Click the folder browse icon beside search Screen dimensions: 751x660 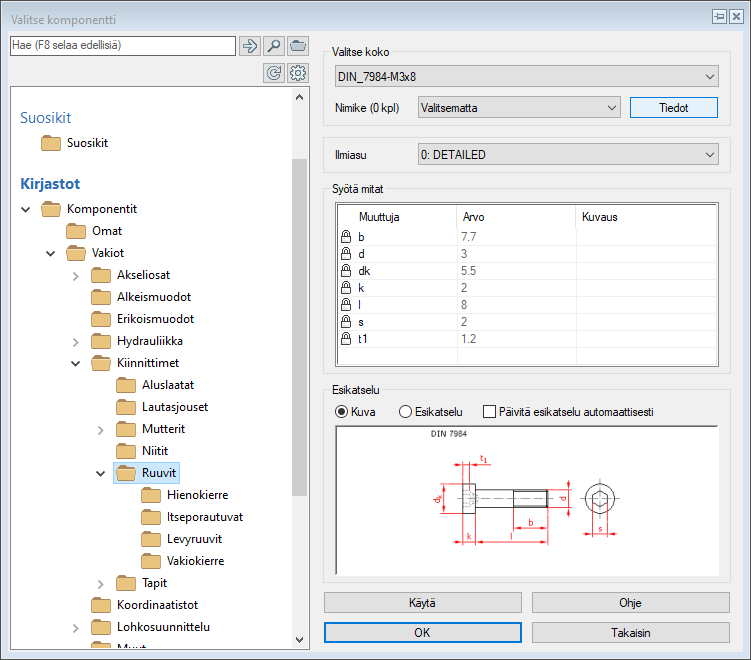click(x=298, y=46)
